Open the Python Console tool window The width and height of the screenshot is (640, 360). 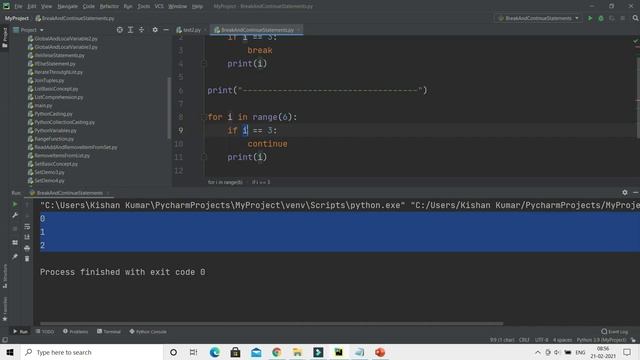point(148,331)
